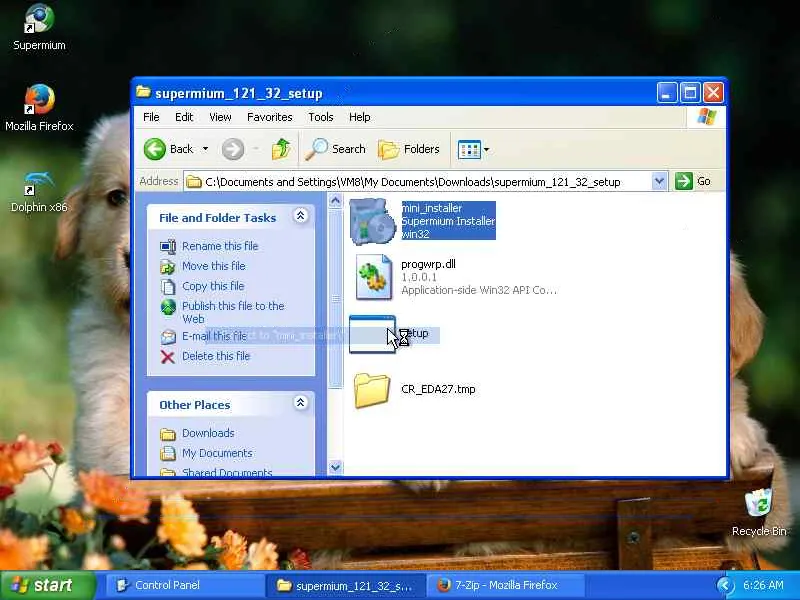The width and height of the screenshot is (800, 600).
Task: Expand the address bar dropdown arrow
Action: click(x=659, y=181)
